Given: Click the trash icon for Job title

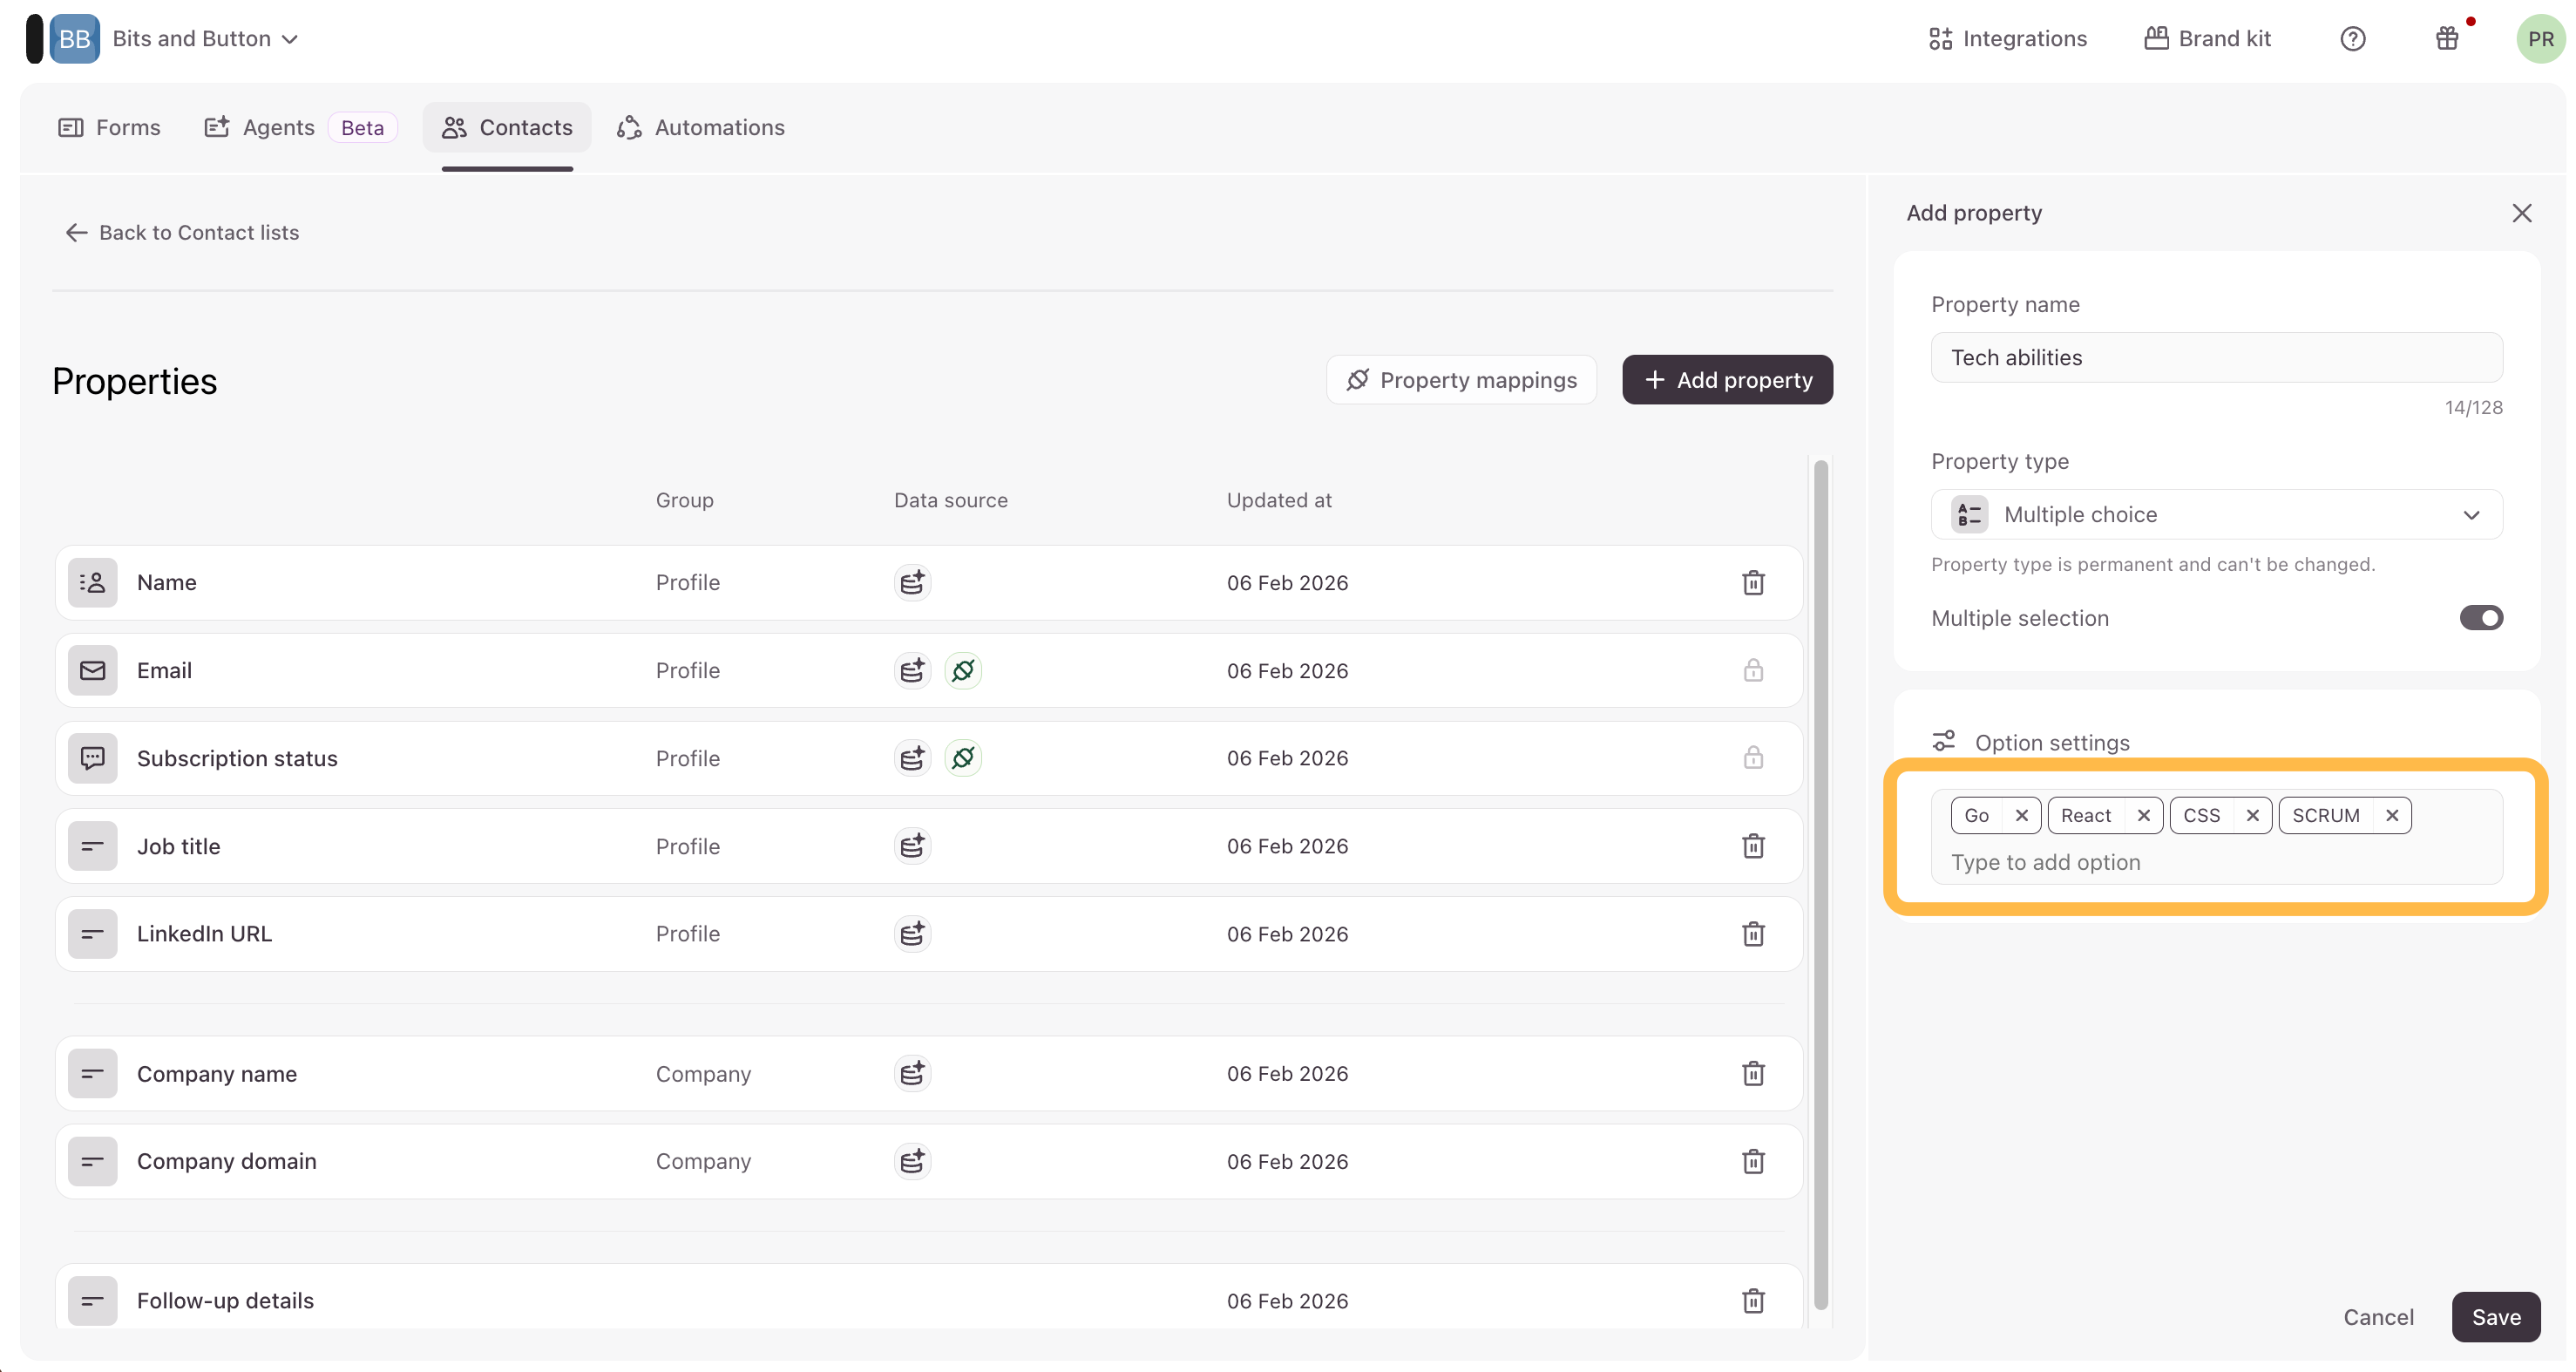Looking at the screenshot, I should (x=1752, y=846).
